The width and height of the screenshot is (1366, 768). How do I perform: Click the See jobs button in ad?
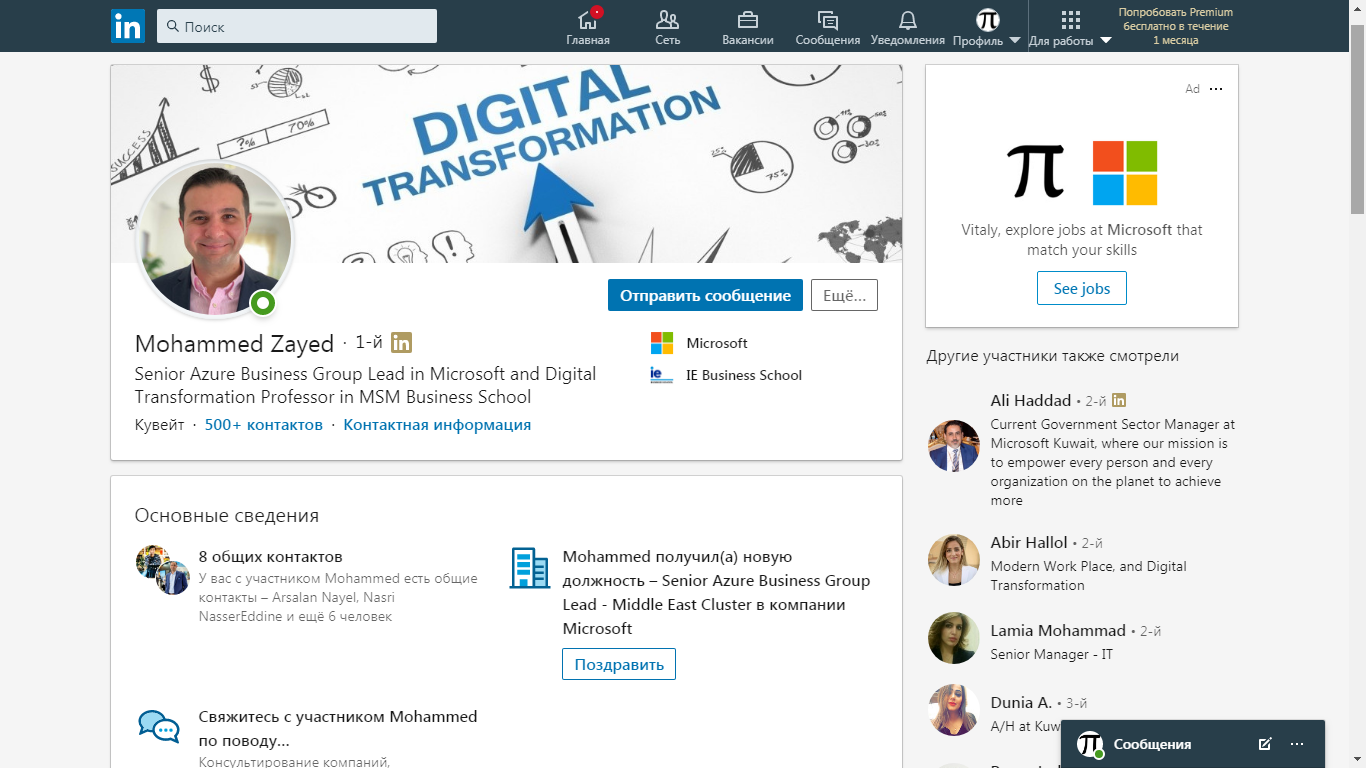(x=1082, y=288)
